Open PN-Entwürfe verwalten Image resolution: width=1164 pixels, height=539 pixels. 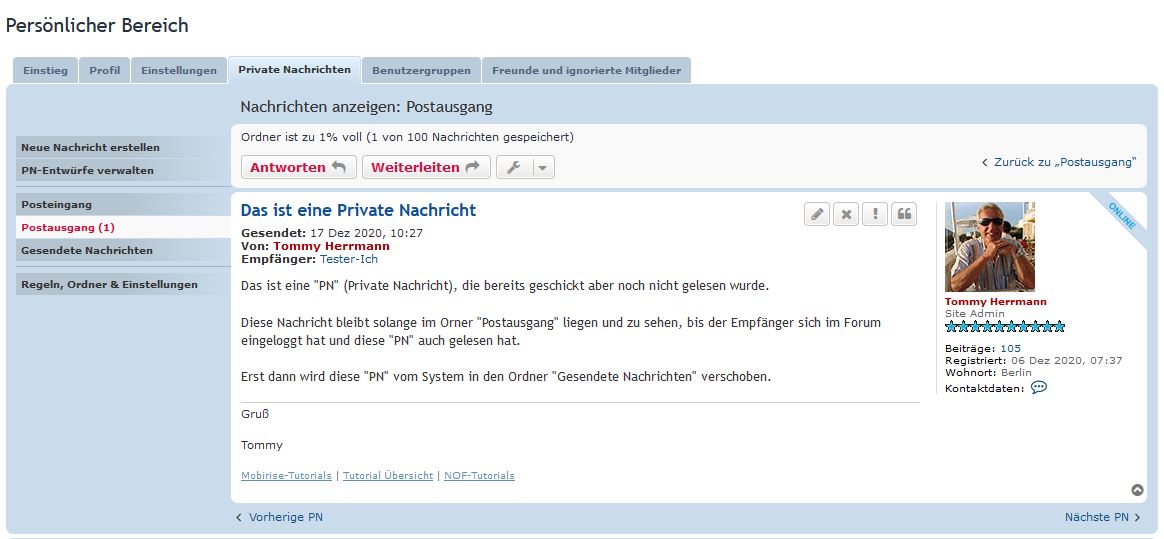pos(123,170)
